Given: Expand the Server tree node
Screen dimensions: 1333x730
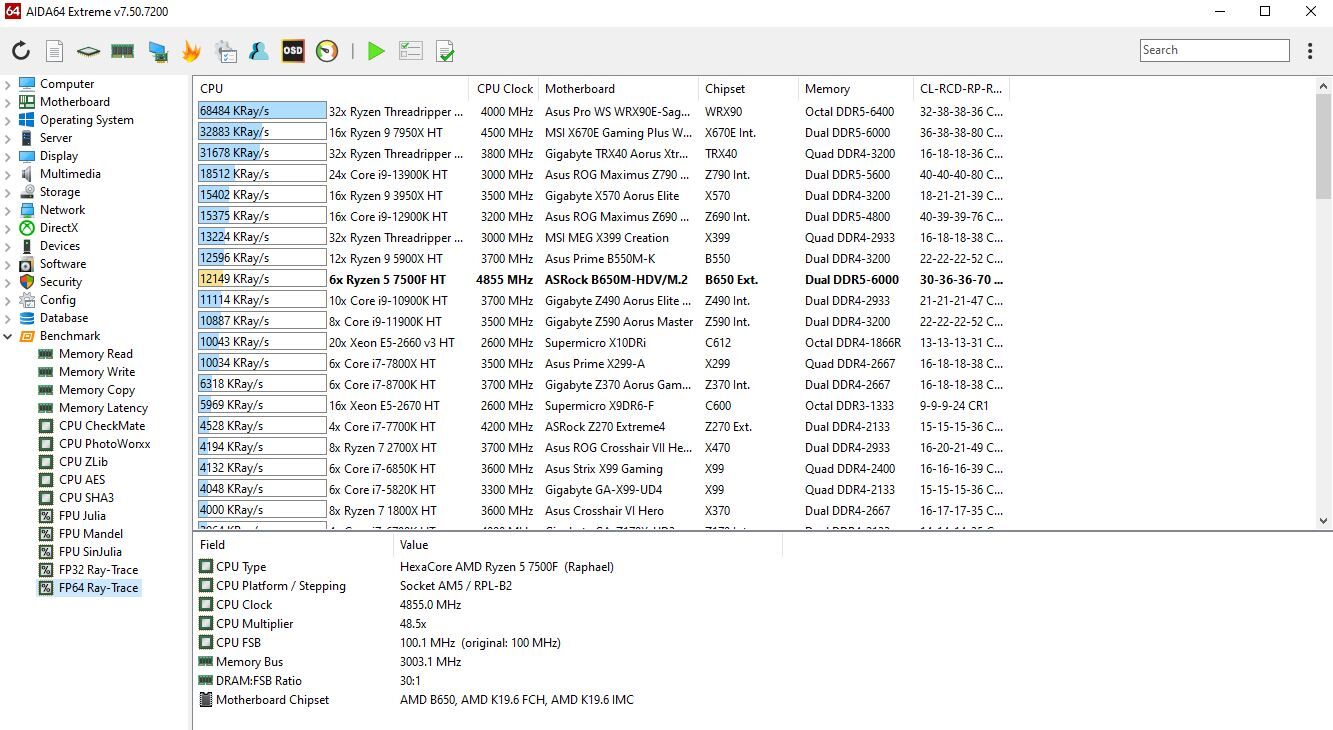Looking at the screenshot, I should pos(8,138).
